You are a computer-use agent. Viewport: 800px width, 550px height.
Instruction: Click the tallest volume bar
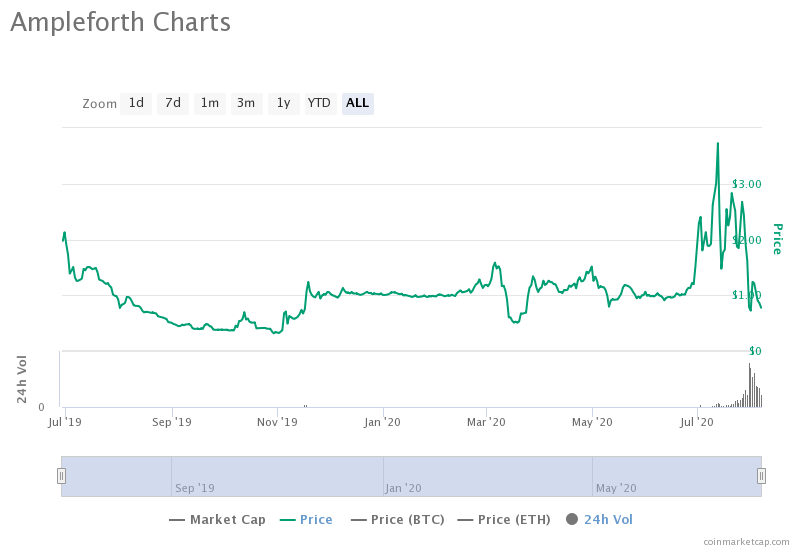749,385
